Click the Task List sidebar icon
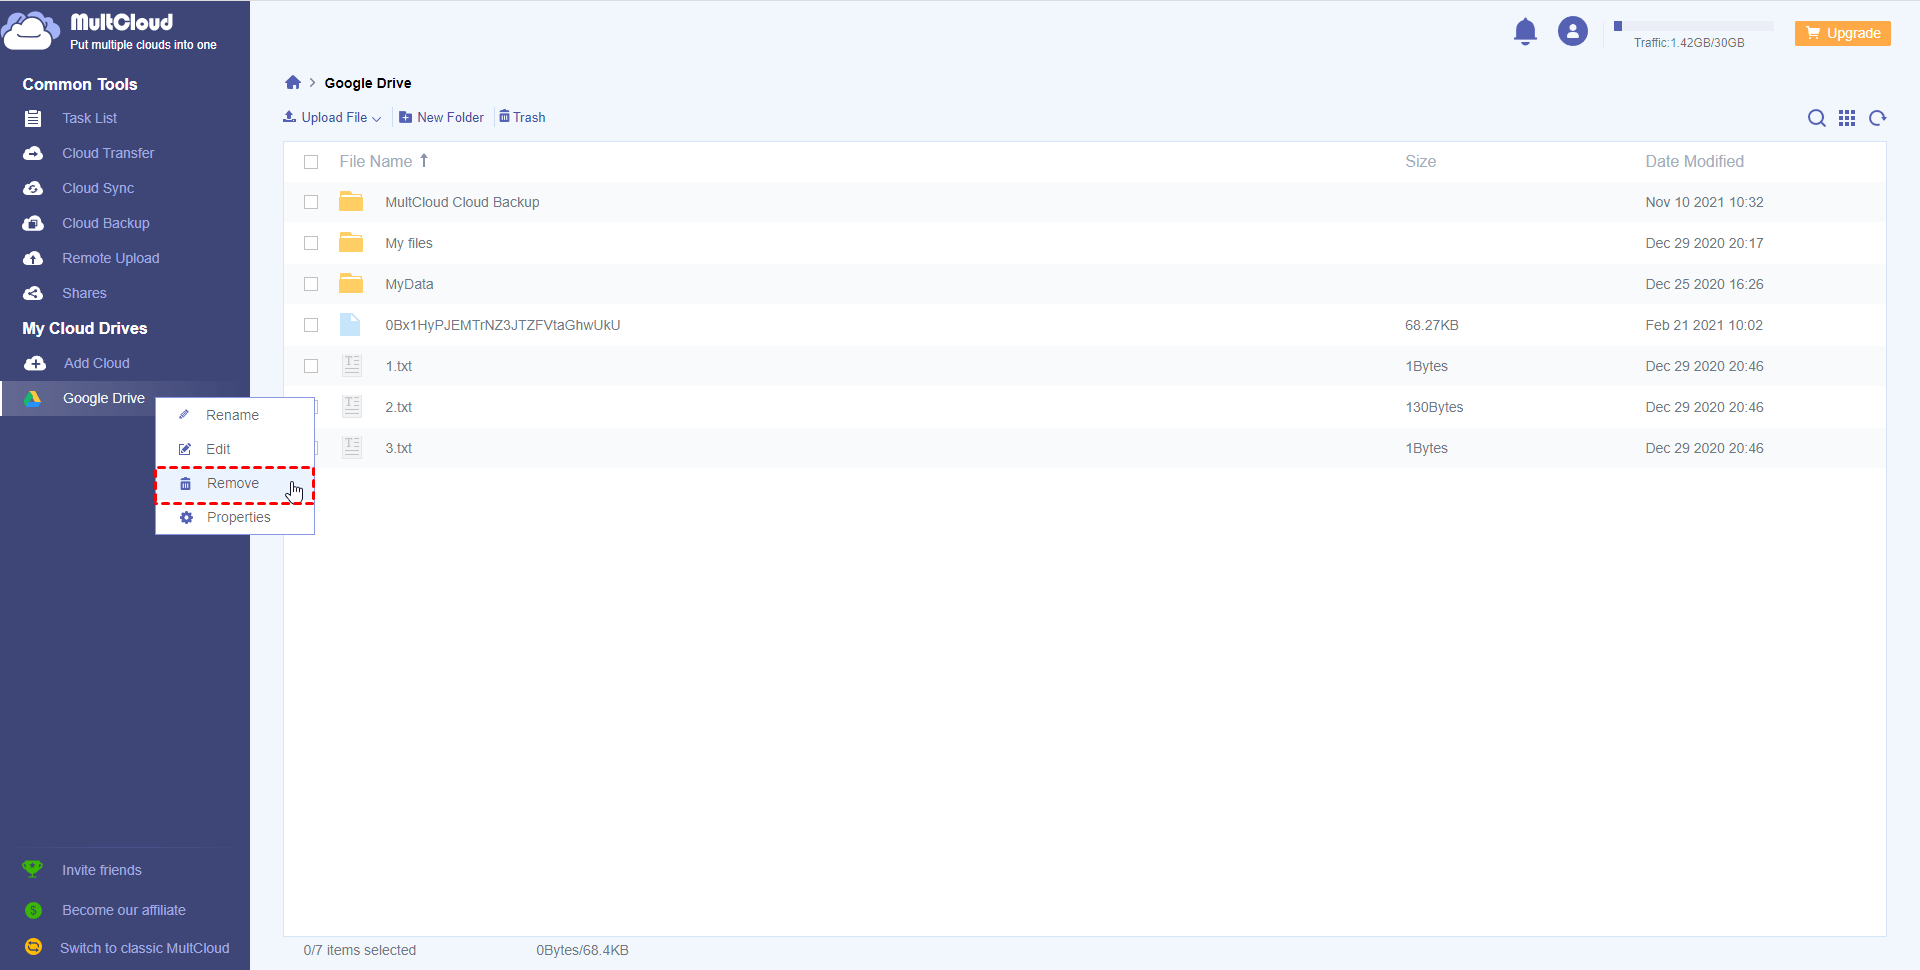 [x=33, y=118]
